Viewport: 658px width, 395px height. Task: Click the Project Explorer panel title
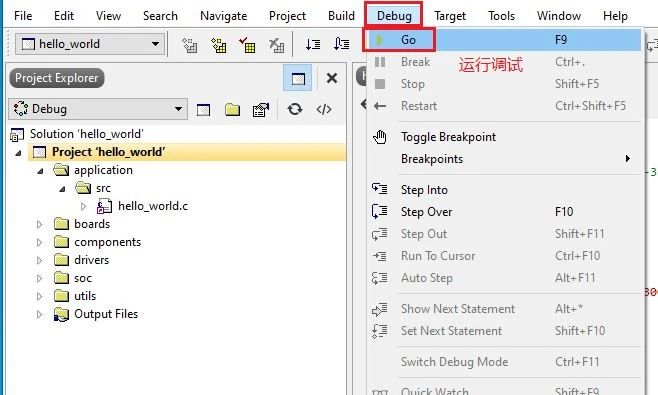[57, 78]
